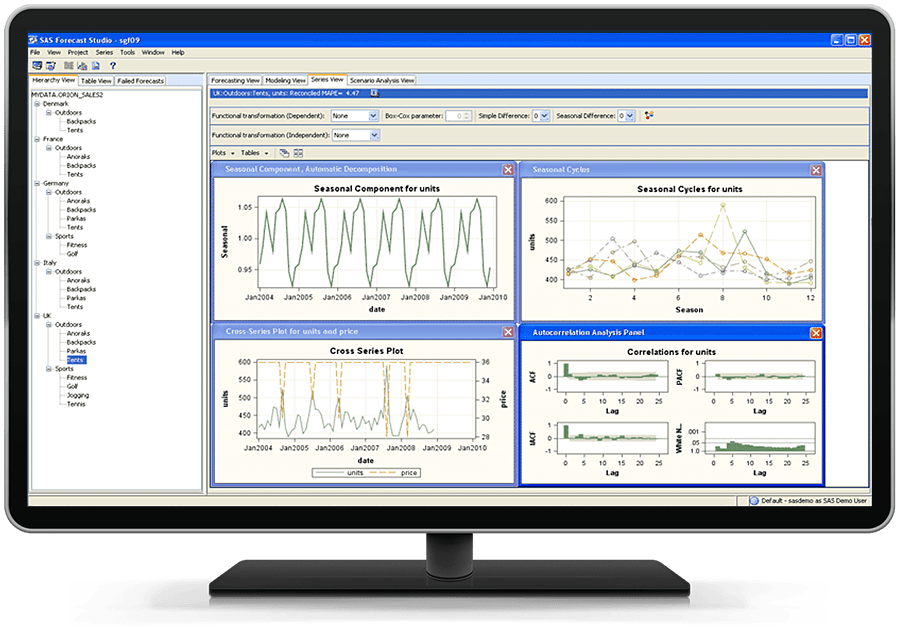The width and height of the screenshot is (900, 629).
Task: Close the Seasonal Component plot window
Action: point(508,170)
